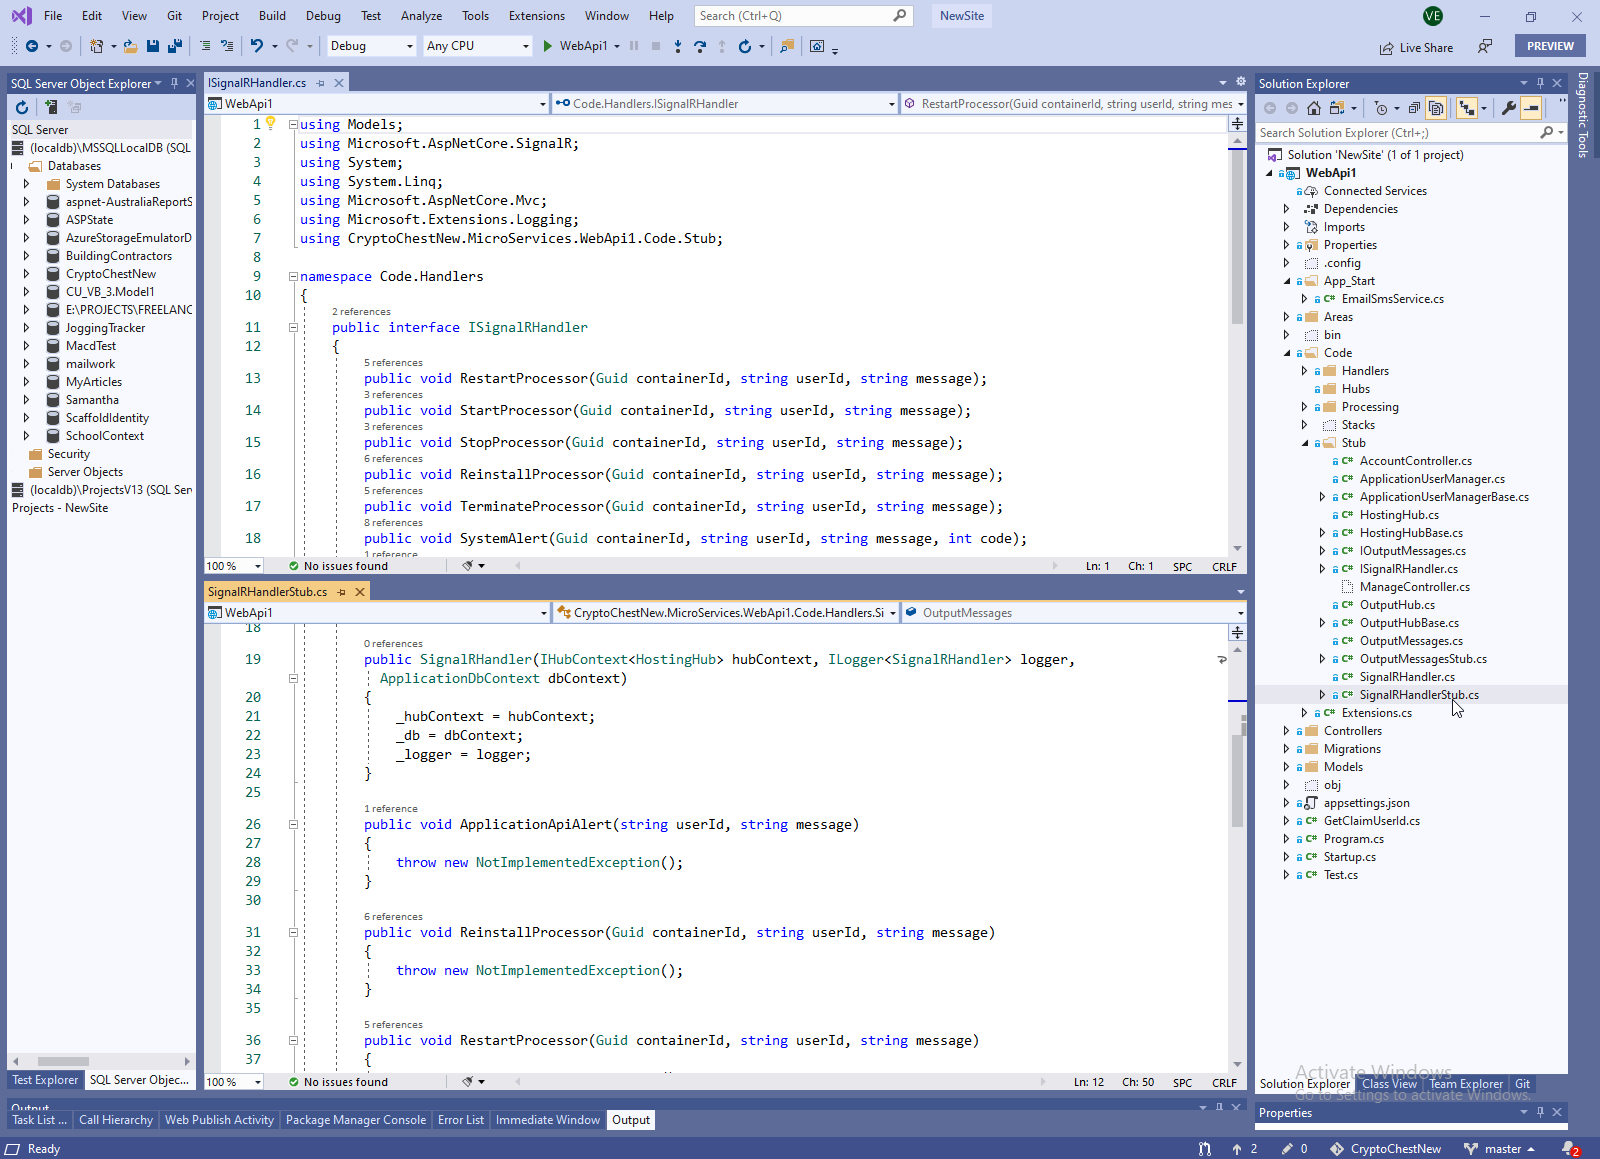Image resolution: width=1600 pixels, height=1159 pixels.
Task: Open the Debug configuration dropdown
Action: pos(371,46)
